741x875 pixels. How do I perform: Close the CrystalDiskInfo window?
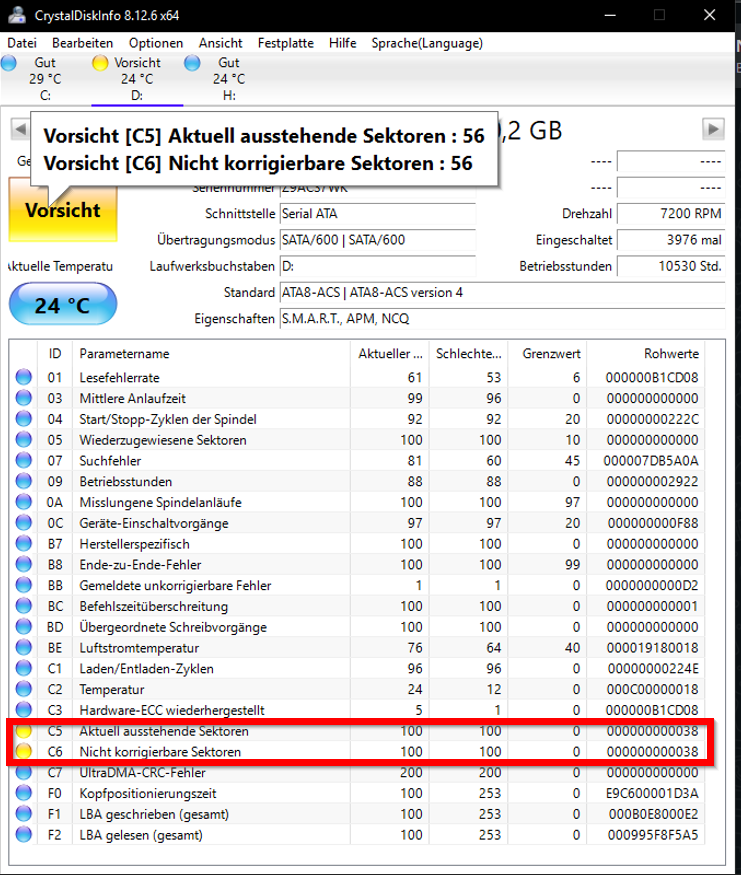(710, 15)
